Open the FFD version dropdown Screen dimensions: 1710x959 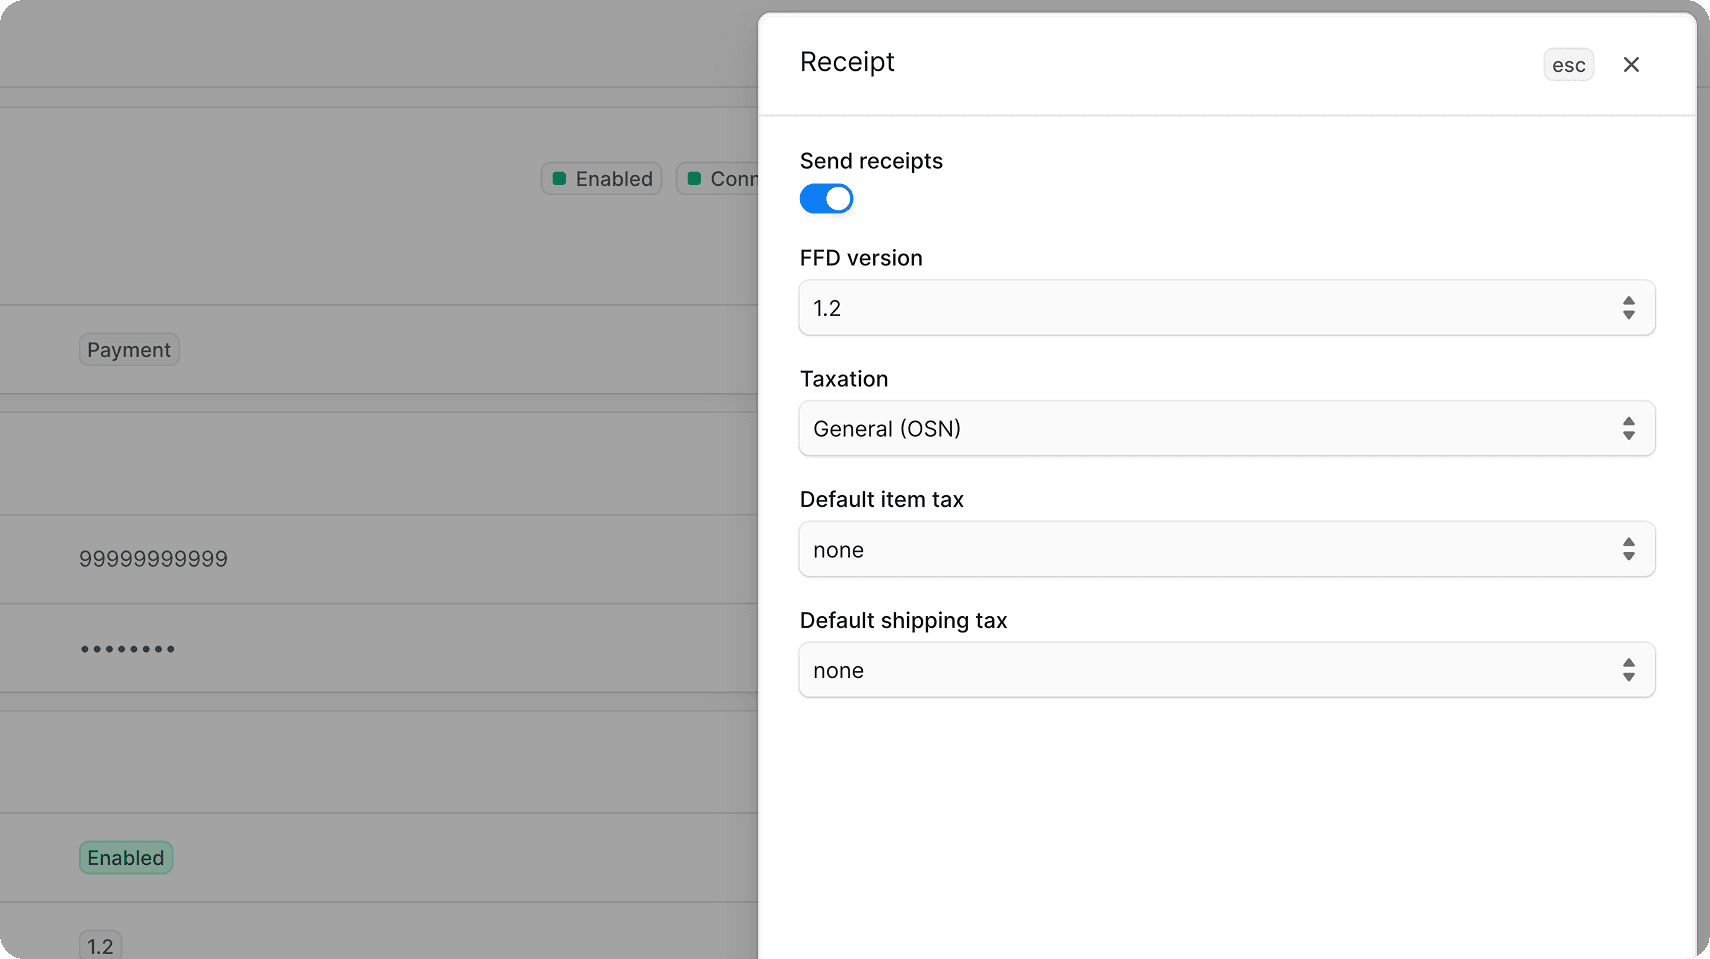[x=1227, y=308]
